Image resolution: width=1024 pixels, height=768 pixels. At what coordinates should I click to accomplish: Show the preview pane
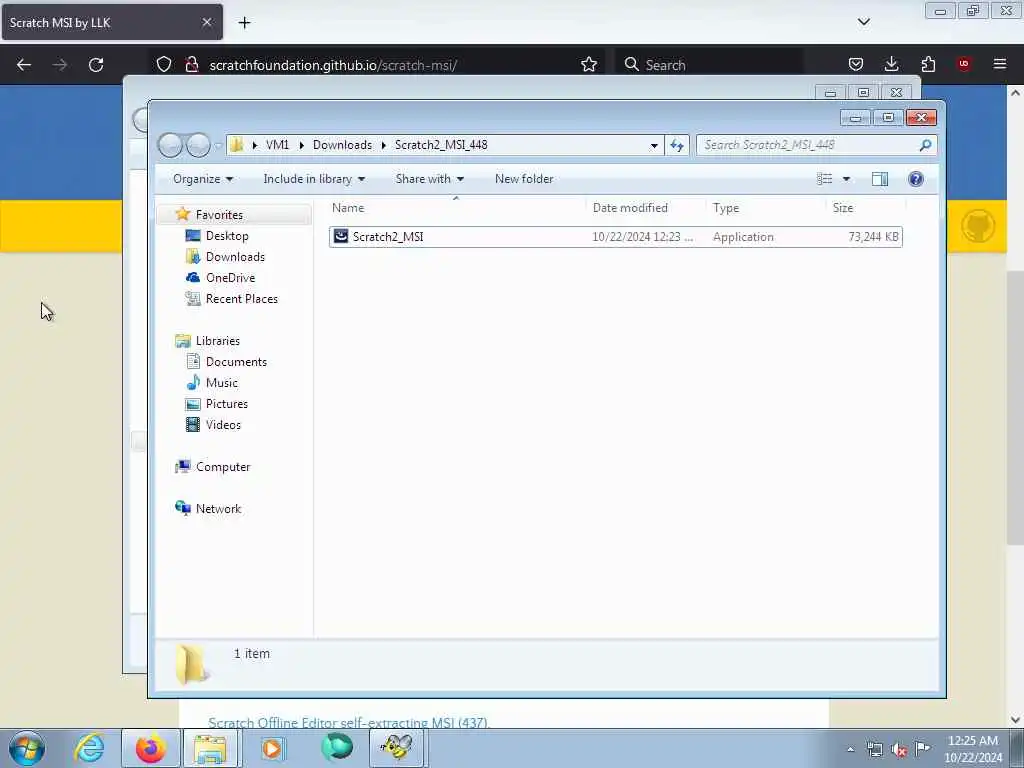click(x=880, y=179)
